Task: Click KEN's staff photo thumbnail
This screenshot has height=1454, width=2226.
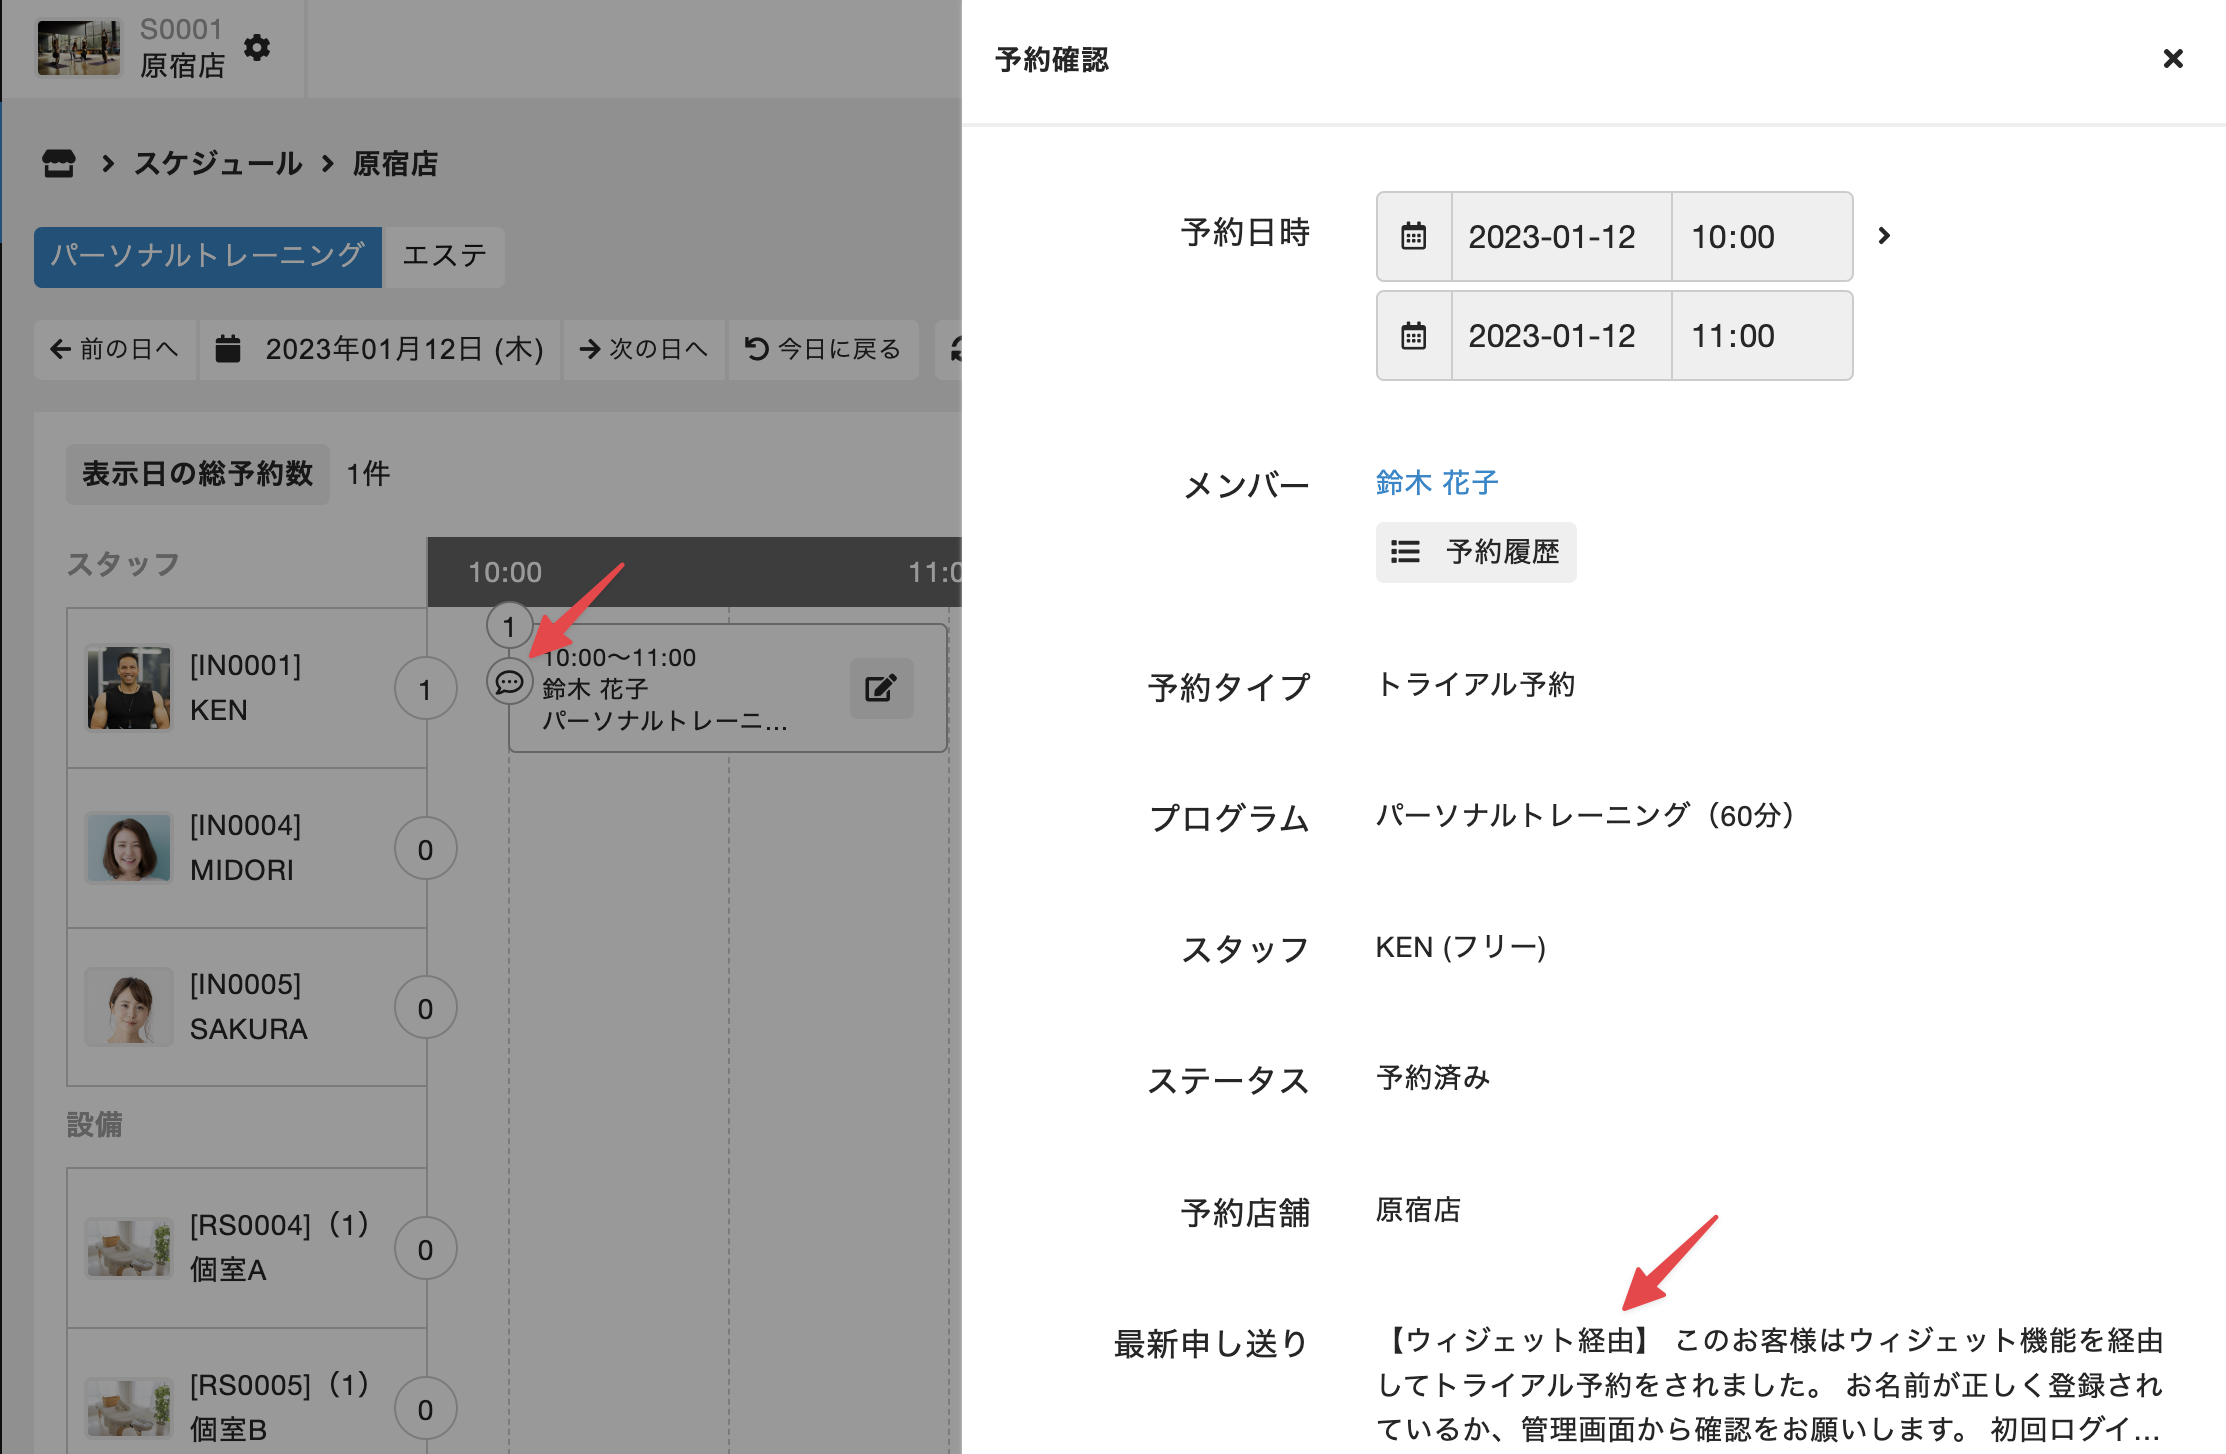Action: point(128,688)
